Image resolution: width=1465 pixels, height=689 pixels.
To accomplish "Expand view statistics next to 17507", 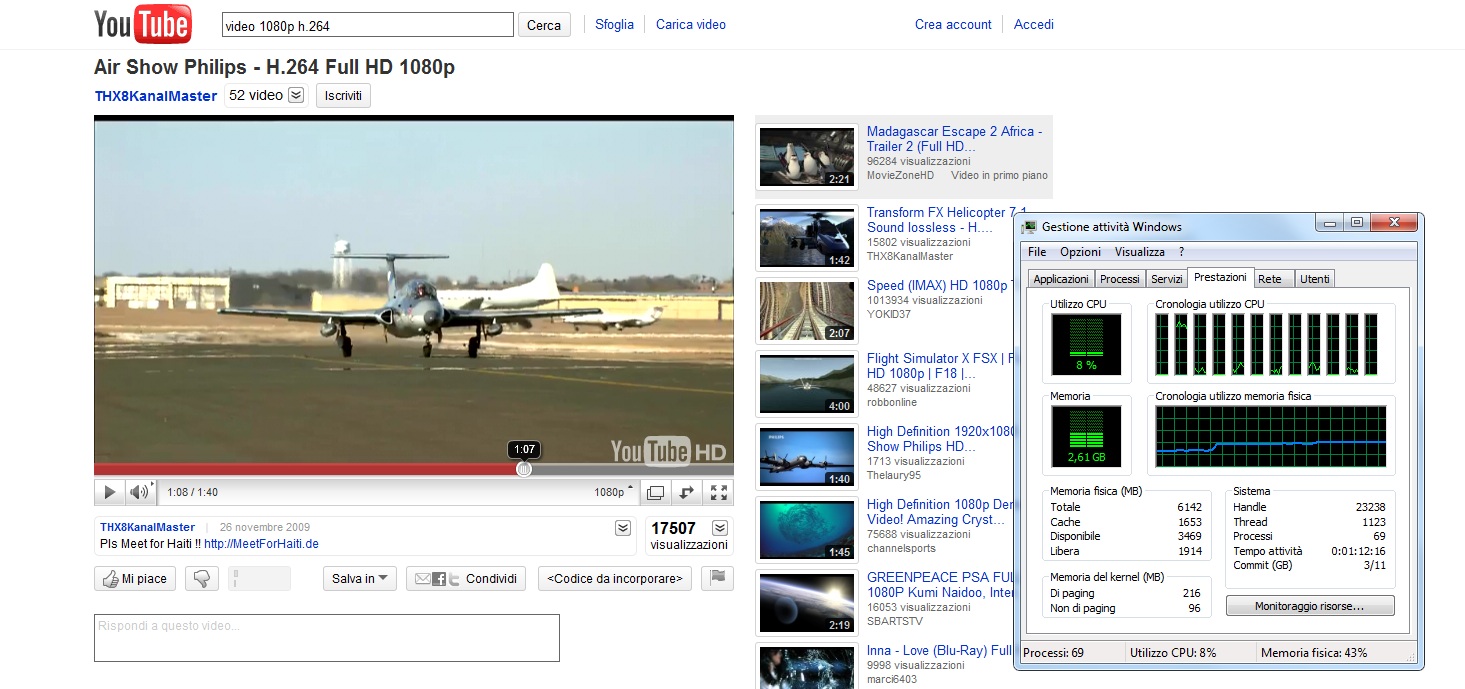I will click(719, 528).
